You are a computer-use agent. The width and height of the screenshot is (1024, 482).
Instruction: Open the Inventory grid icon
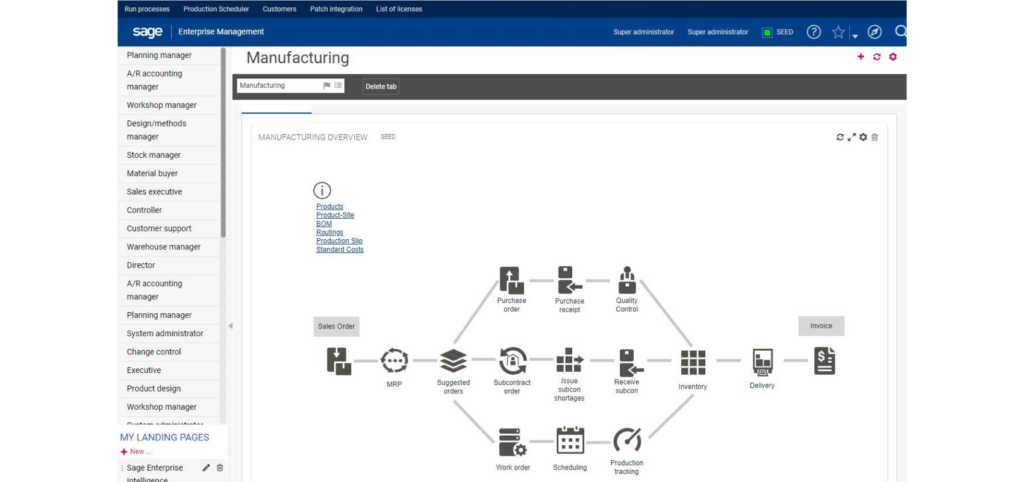[x=693, y=362]
